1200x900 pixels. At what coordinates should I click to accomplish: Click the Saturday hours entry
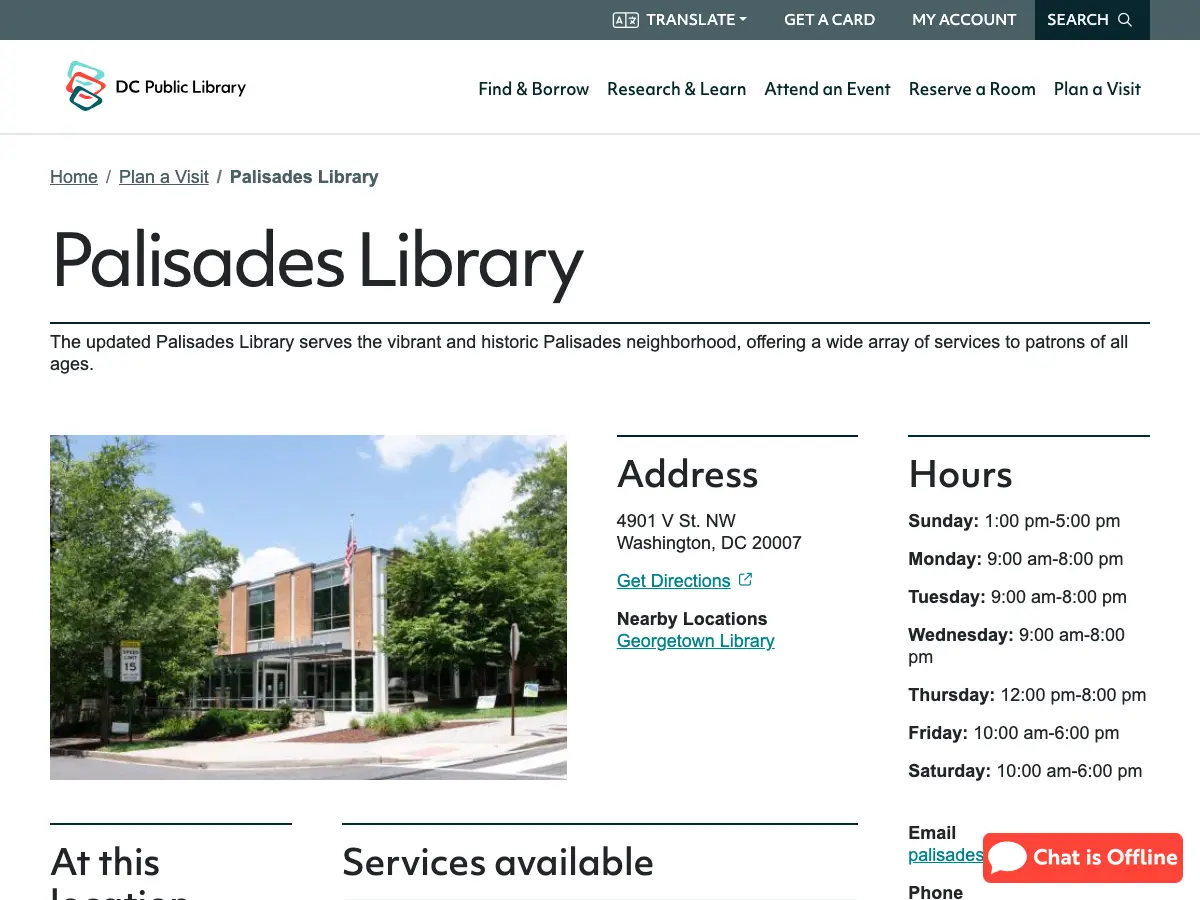[1025, 771]
